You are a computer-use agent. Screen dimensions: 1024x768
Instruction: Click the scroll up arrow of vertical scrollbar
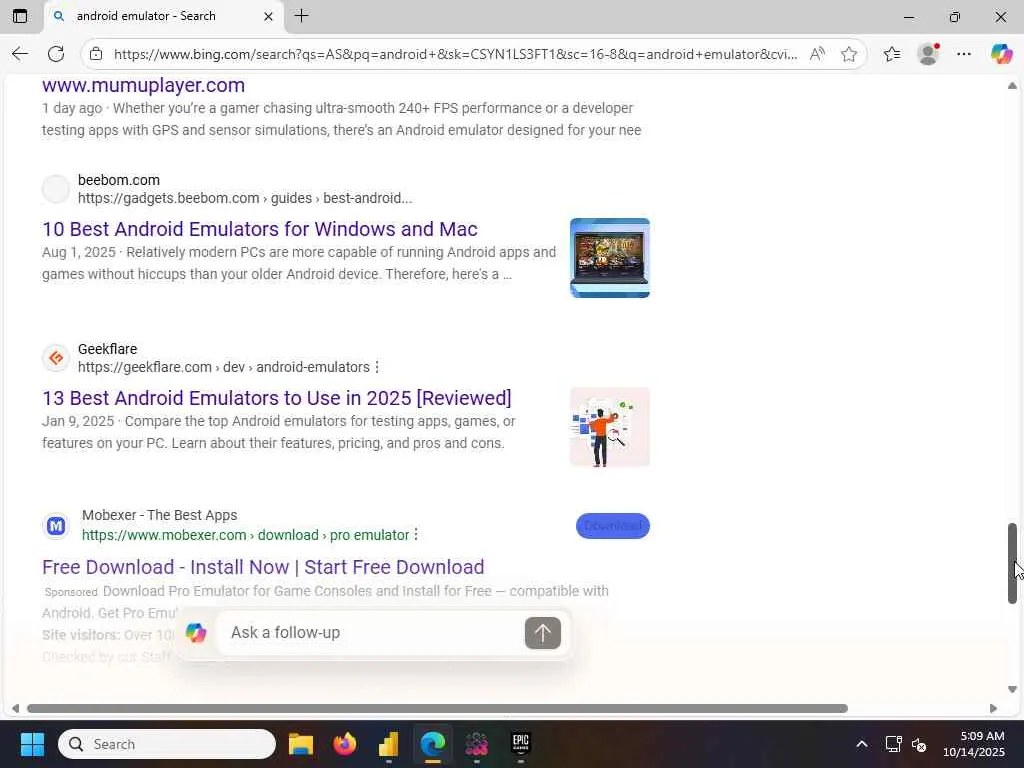click(x=1012, y=86)
